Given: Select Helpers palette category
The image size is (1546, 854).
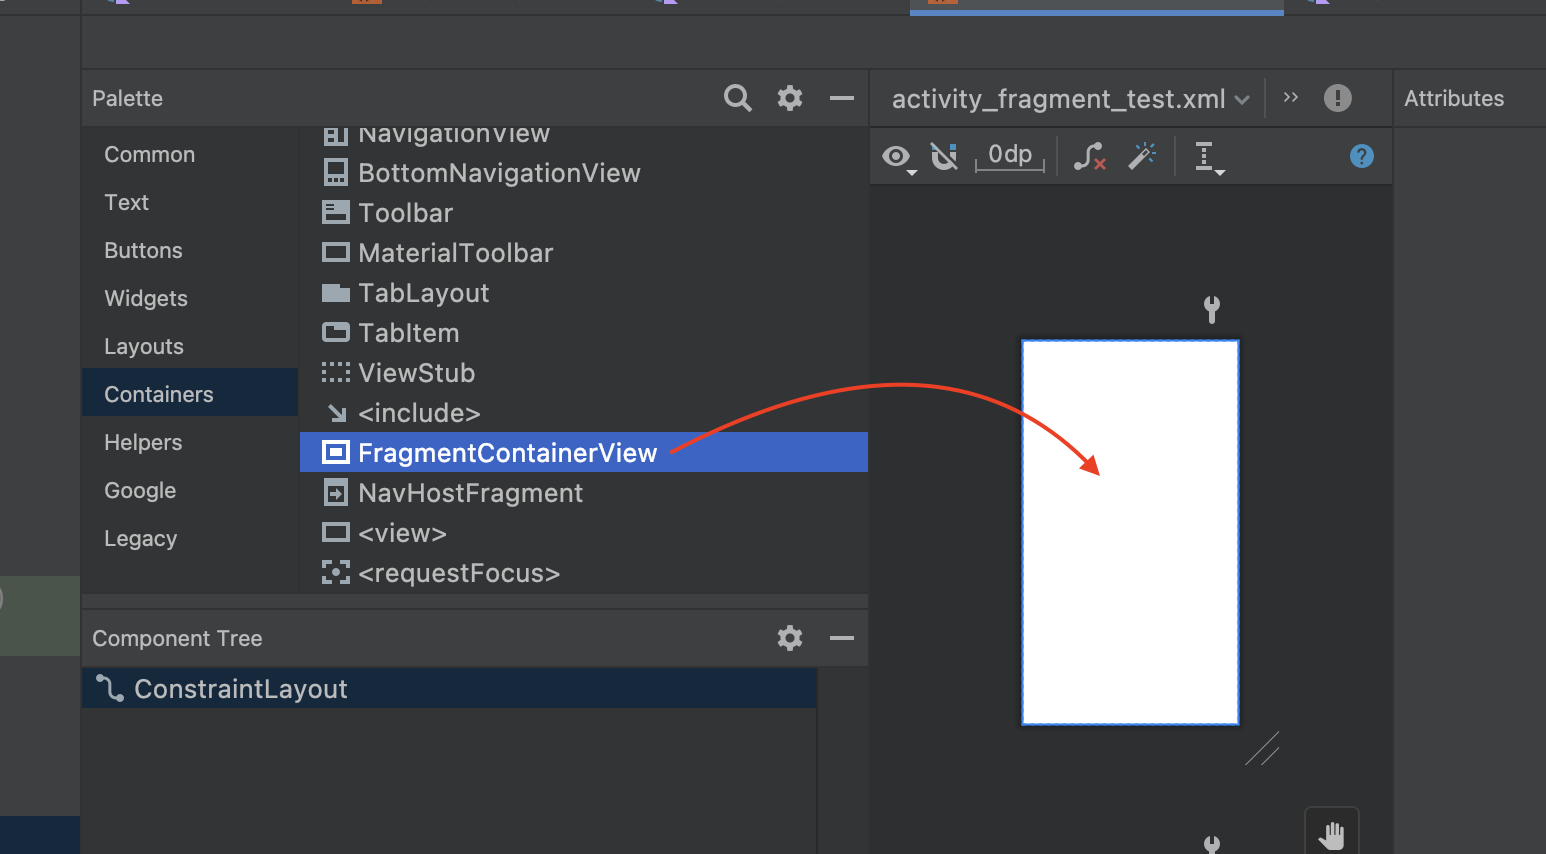Looking at the screenshot, I should (x=143, y=442).
